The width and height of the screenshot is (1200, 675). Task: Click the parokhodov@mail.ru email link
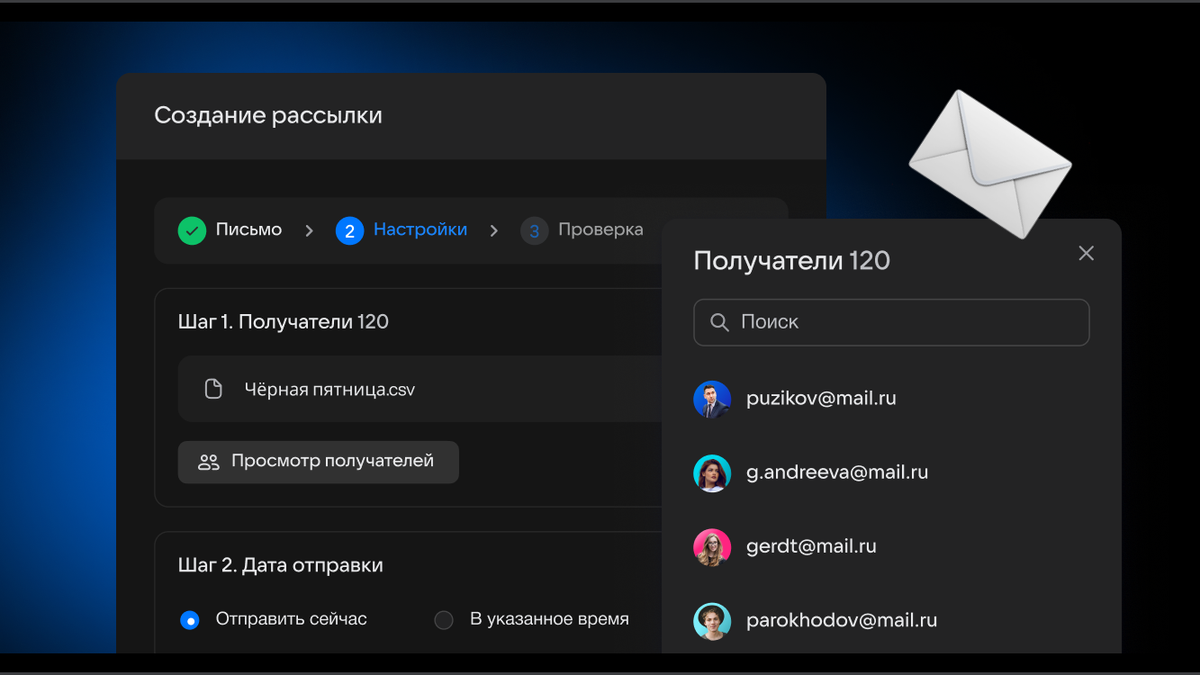click(x=841, y=620)
